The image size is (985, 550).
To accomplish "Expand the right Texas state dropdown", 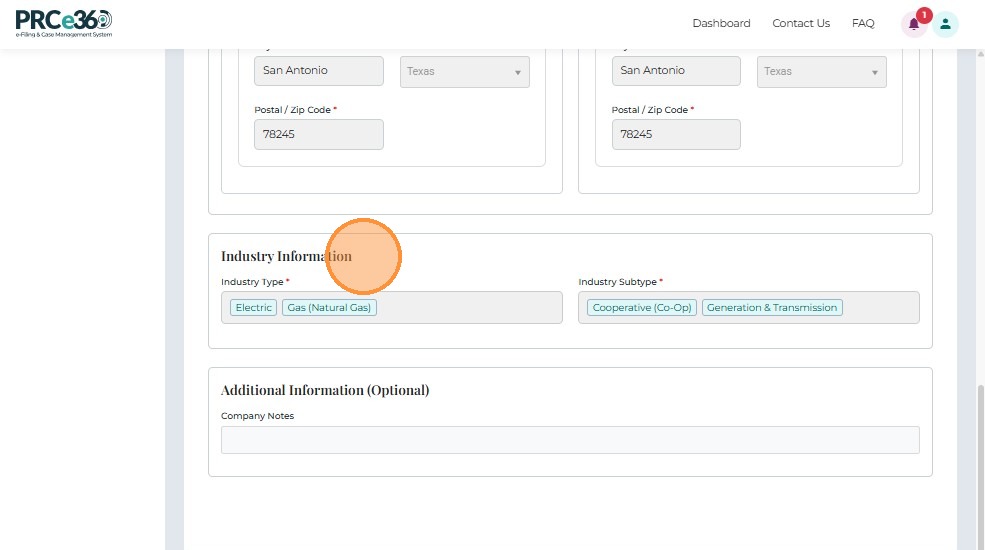I will (822, 72).
